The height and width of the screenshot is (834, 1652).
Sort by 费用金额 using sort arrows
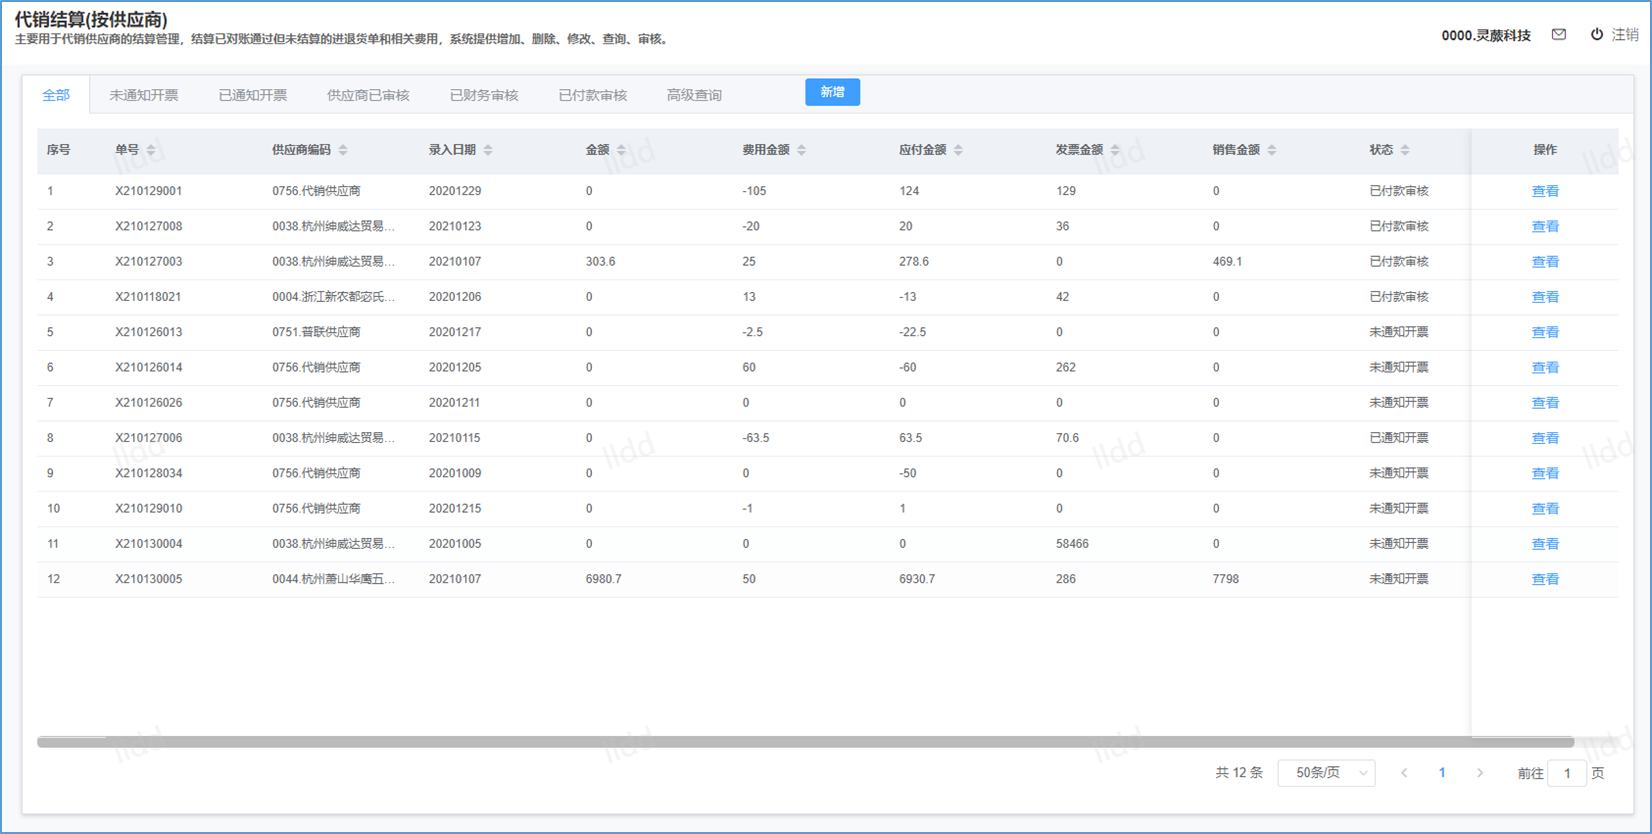[x=801, y=150]
